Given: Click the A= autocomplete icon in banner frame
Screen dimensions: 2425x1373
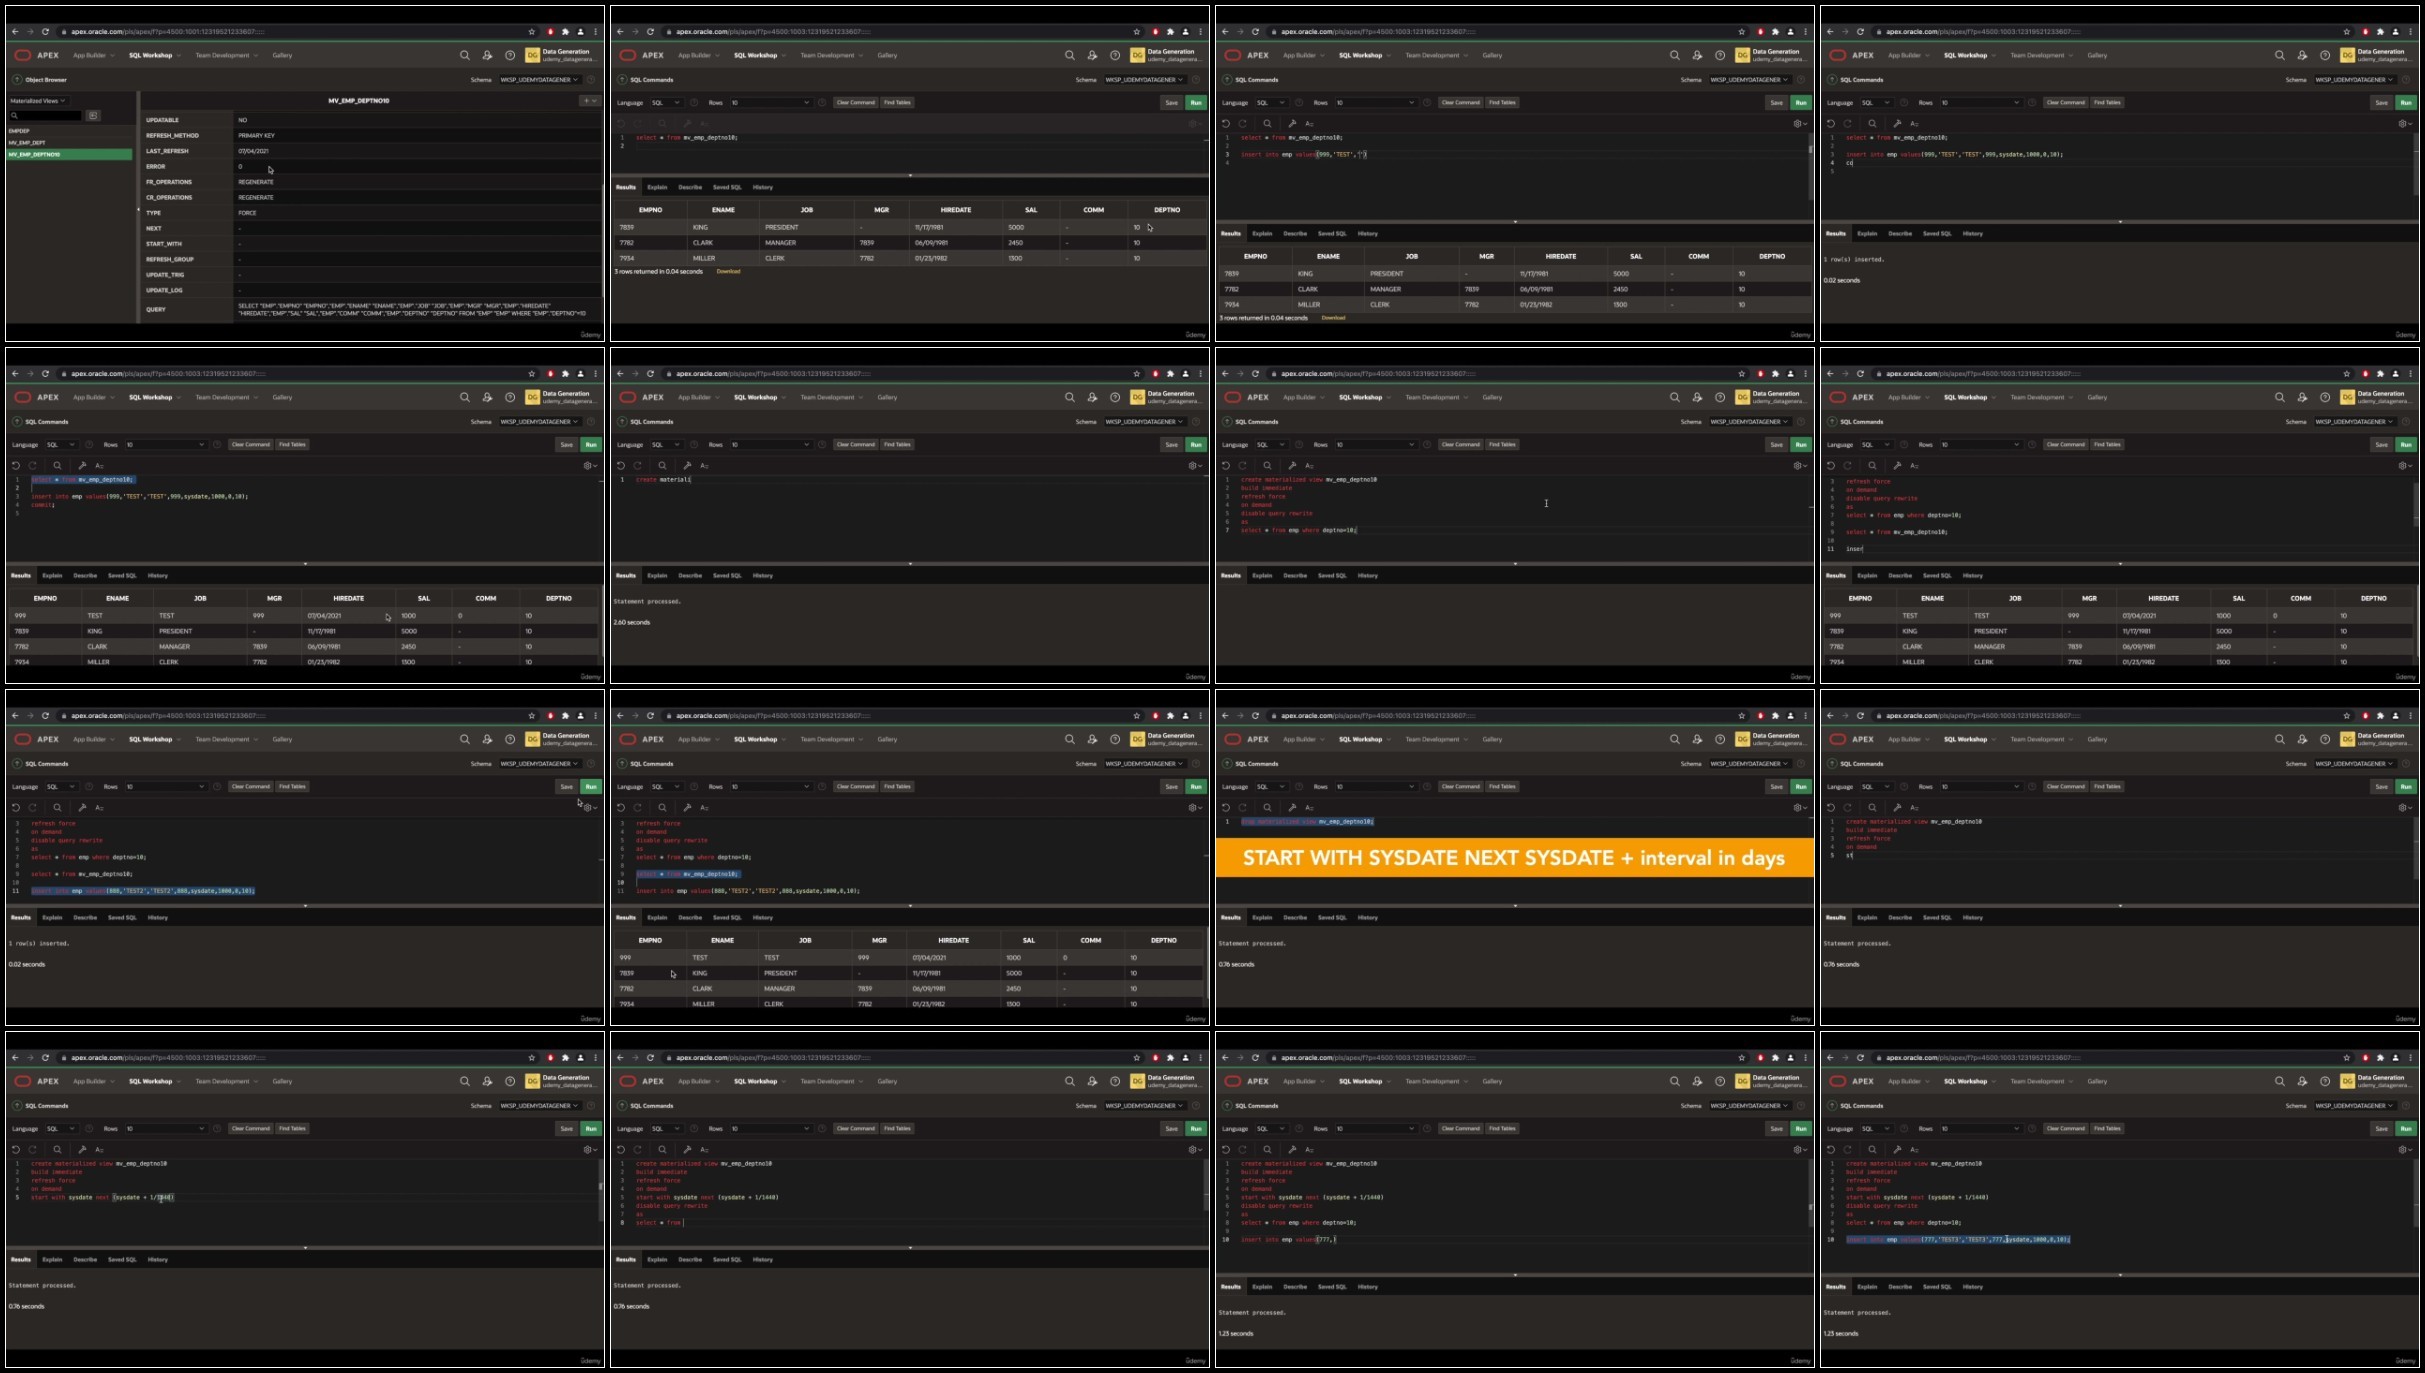Looking at the screenshot, I should (x=1309, y=807).
